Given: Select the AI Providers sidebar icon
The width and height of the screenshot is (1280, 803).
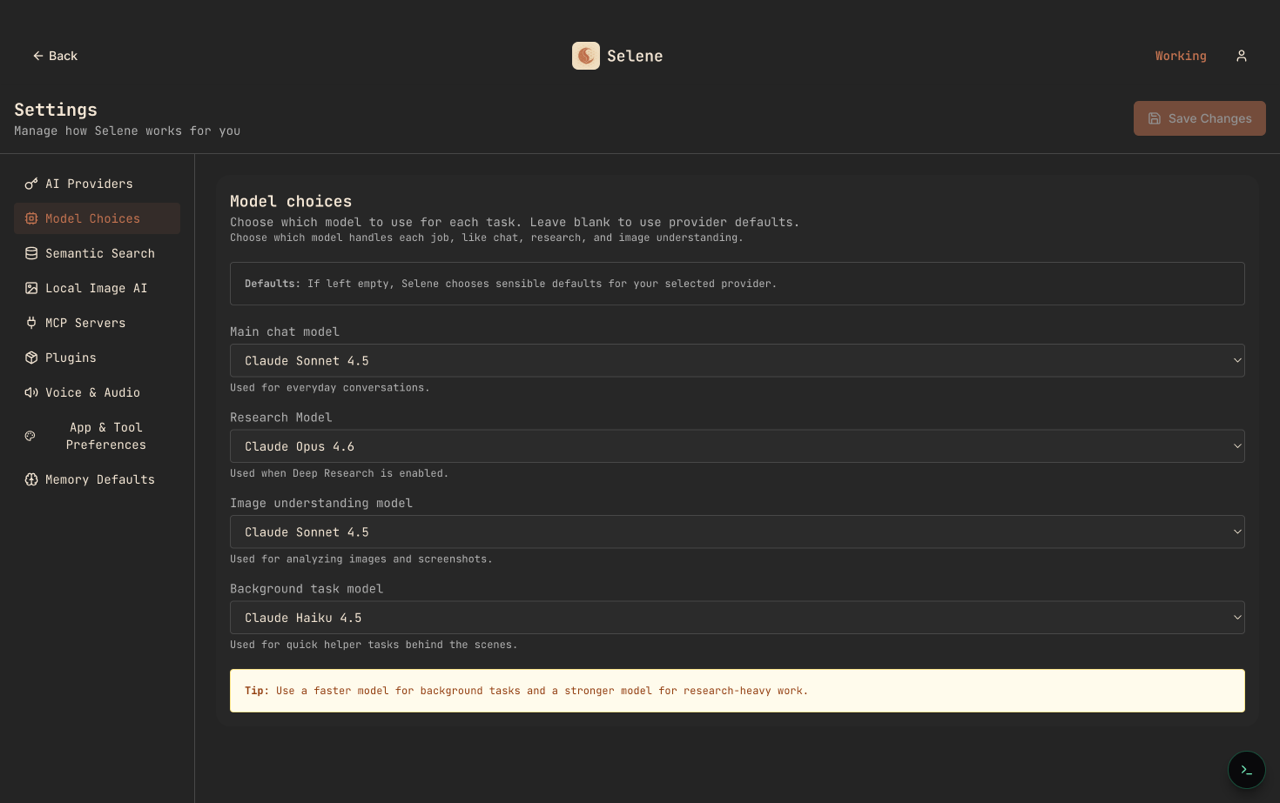Looking at the screenshot, I should 30,183.
